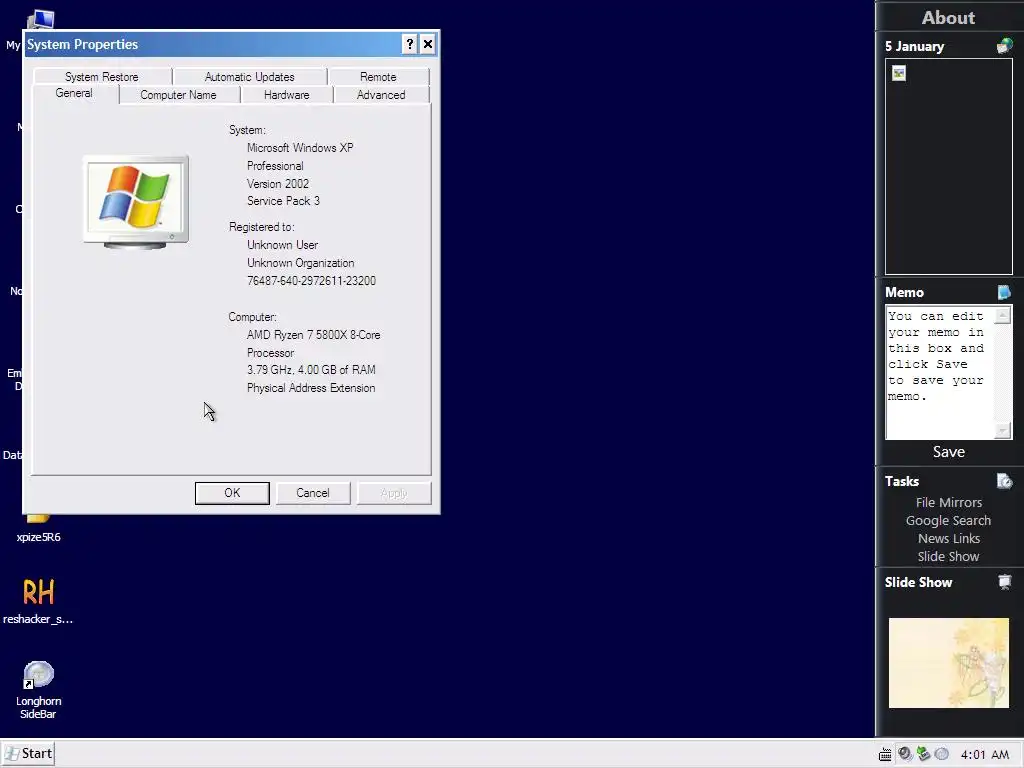Click the taskbar clock showing 4:01 AM

985,754
